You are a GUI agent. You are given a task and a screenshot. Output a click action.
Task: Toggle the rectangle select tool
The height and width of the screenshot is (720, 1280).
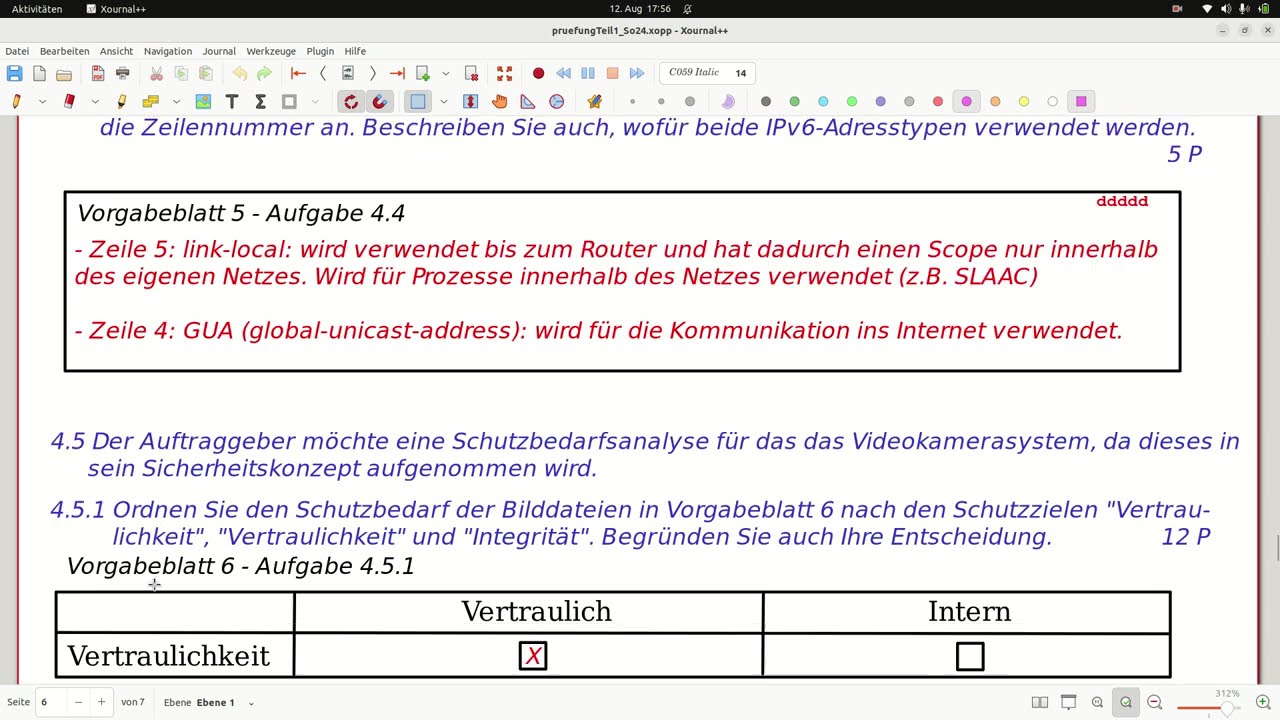418,101
